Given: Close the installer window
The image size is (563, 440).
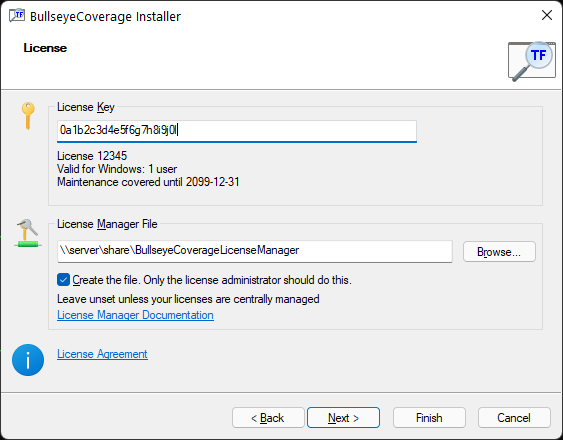Looking at the screenshot, I should tap(547, 15).
